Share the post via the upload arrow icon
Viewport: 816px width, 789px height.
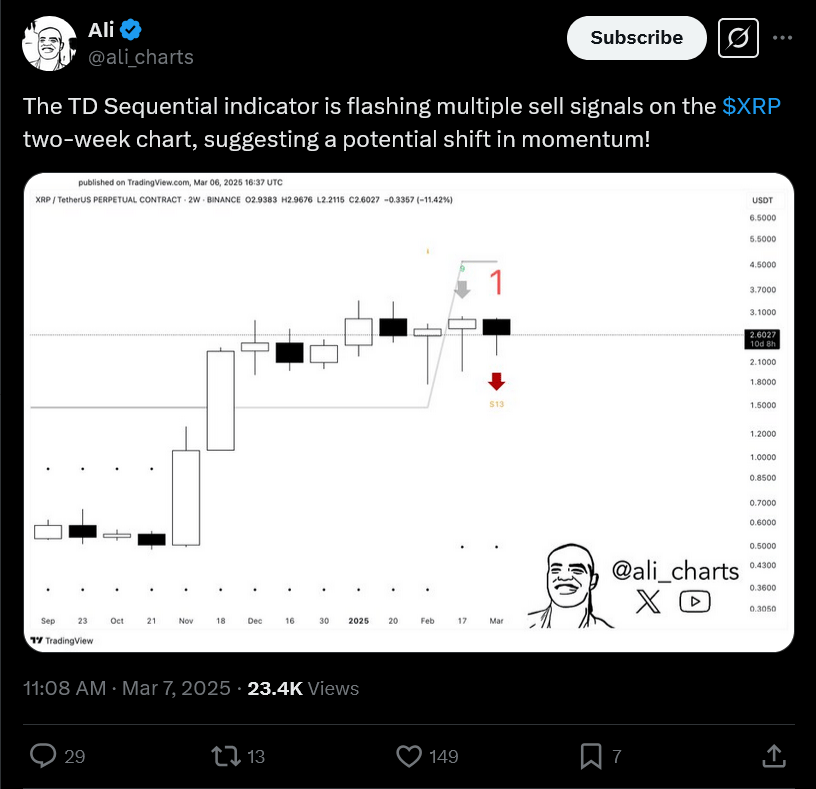pos(774,756)
